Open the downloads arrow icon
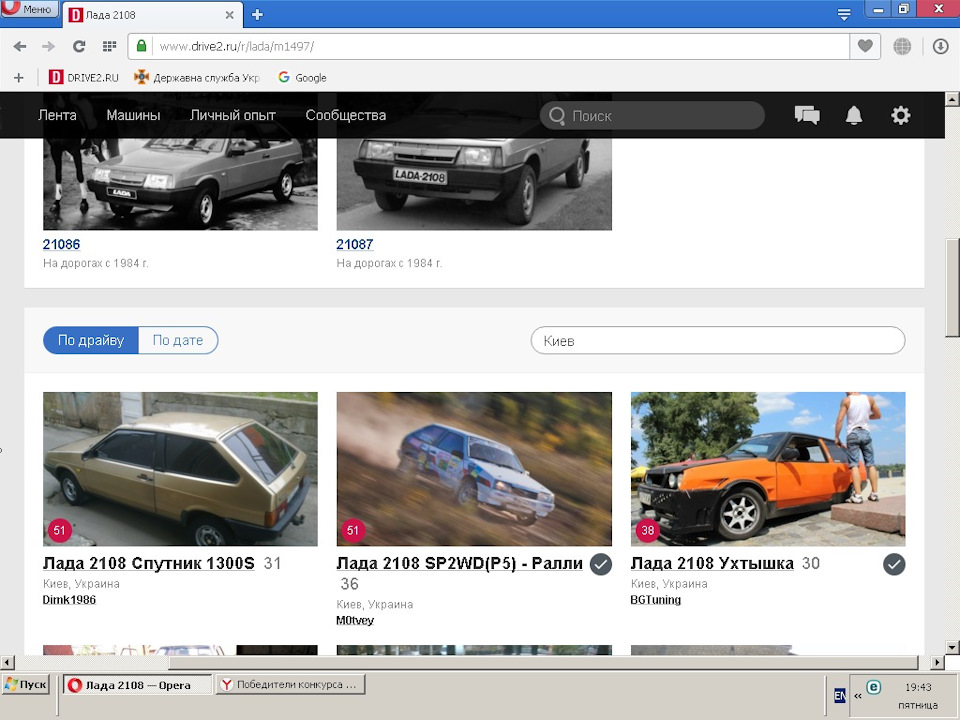 (940, 47)
